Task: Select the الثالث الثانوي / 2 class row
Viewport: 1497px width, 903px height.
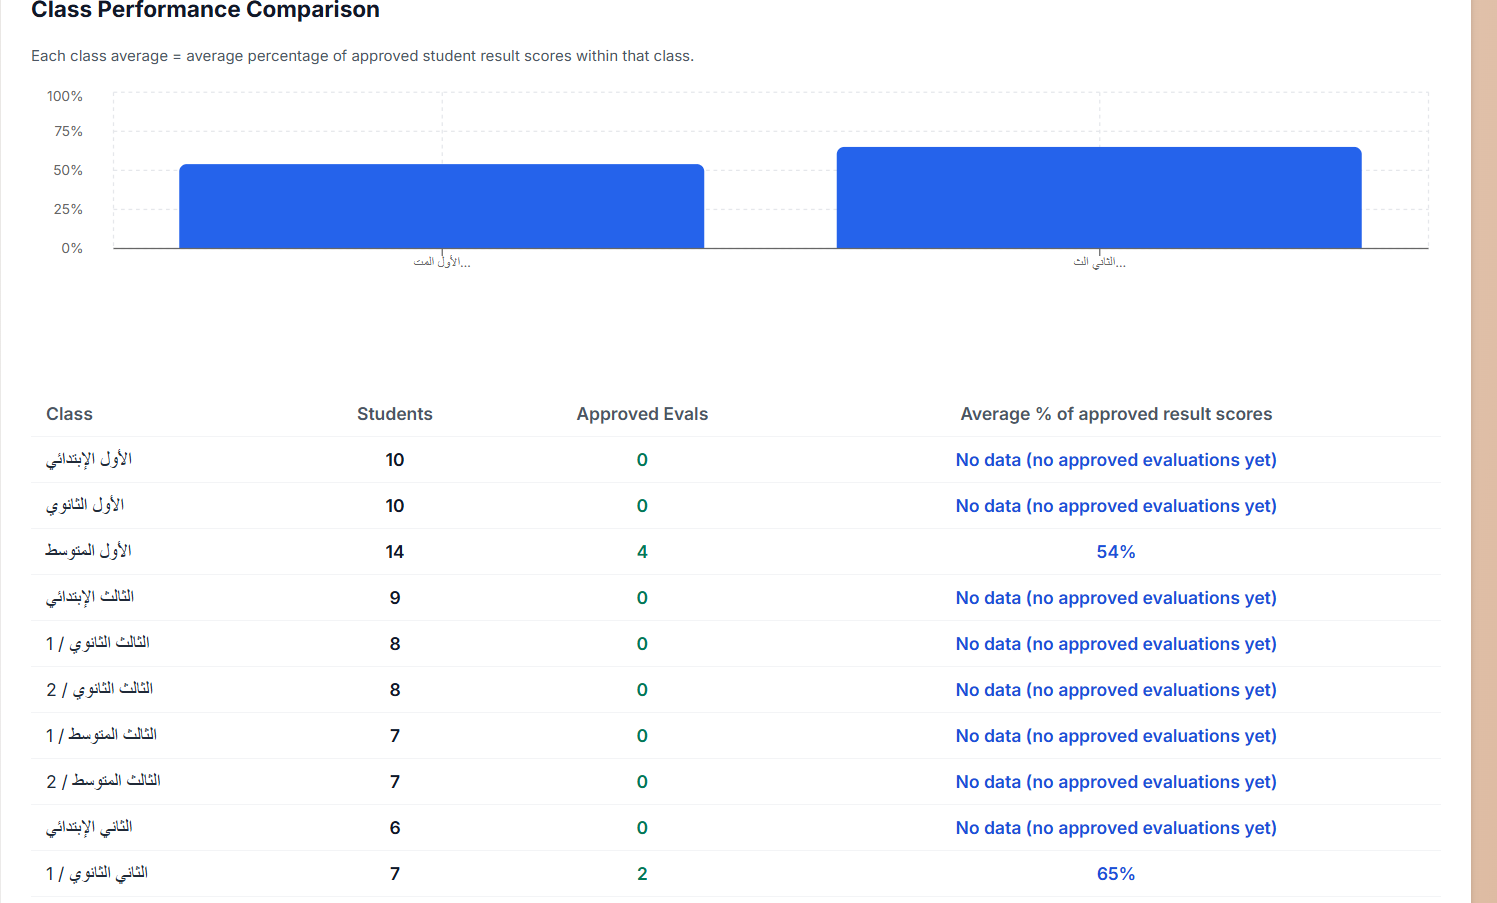Action: [102, 689]
